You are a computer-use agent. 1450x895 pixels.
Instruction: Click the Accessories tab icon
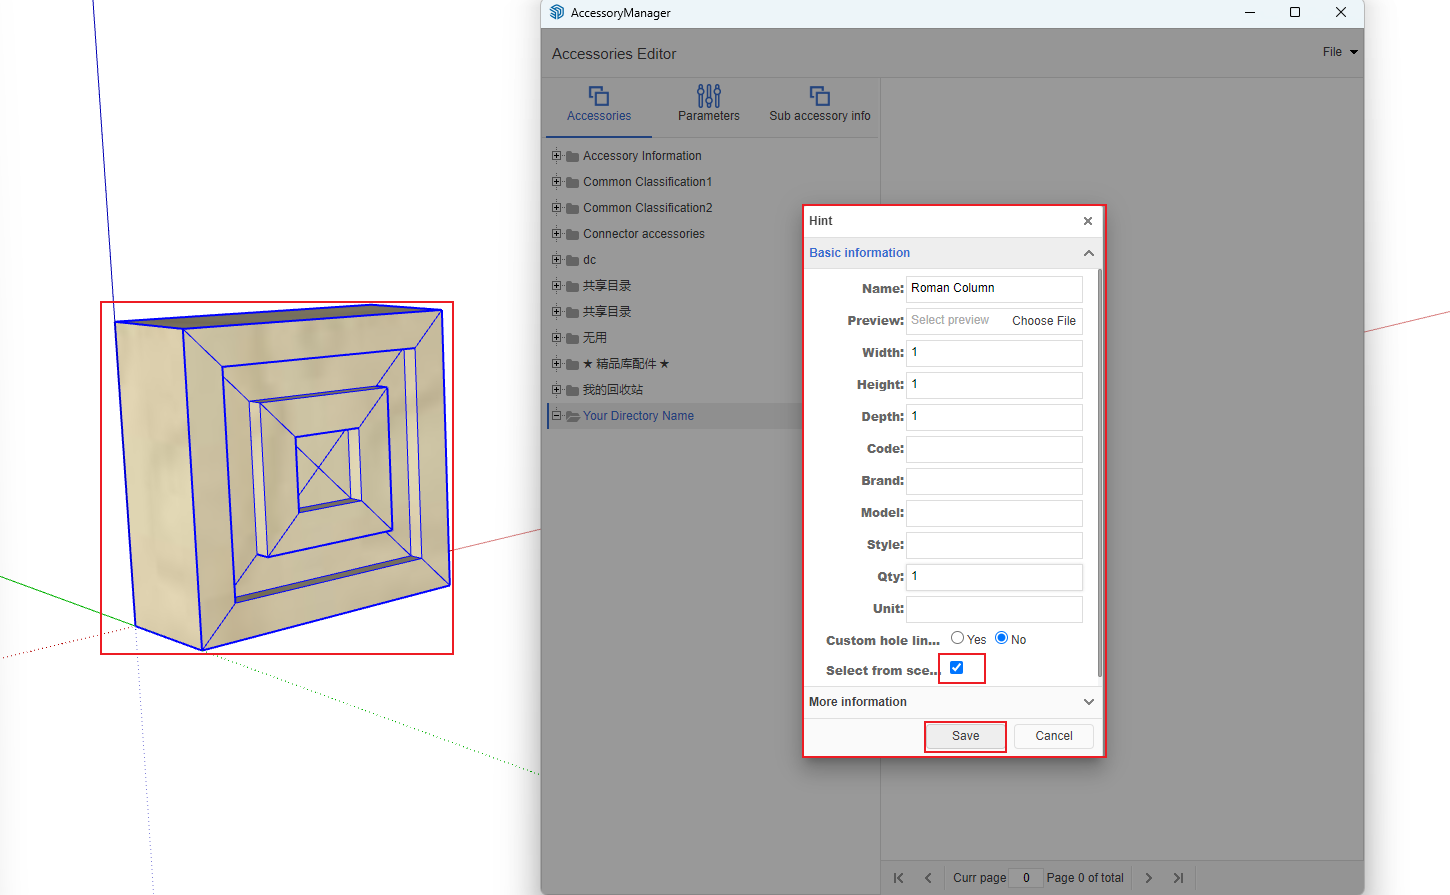tap(599, 96)
